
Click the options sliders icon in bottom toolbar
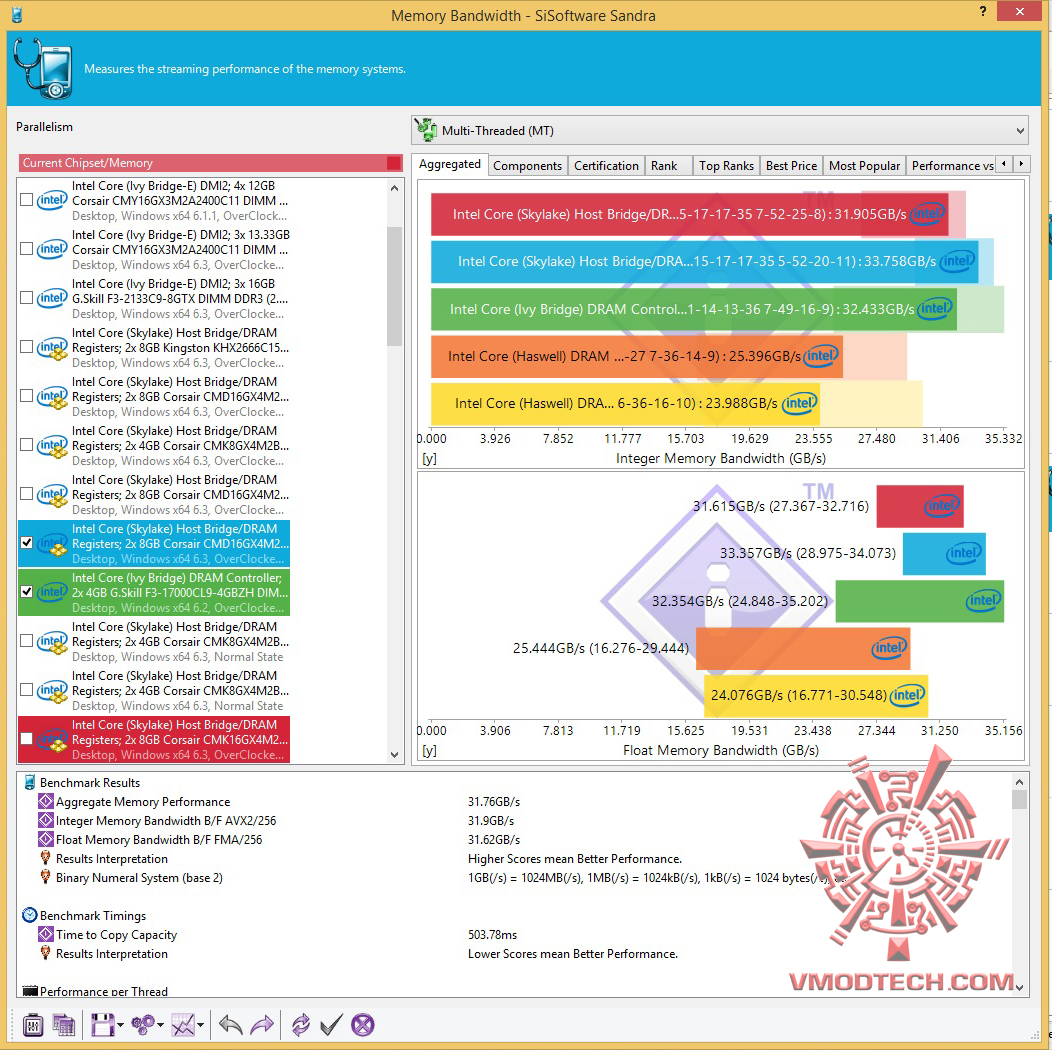click(x=32, y=1025)
